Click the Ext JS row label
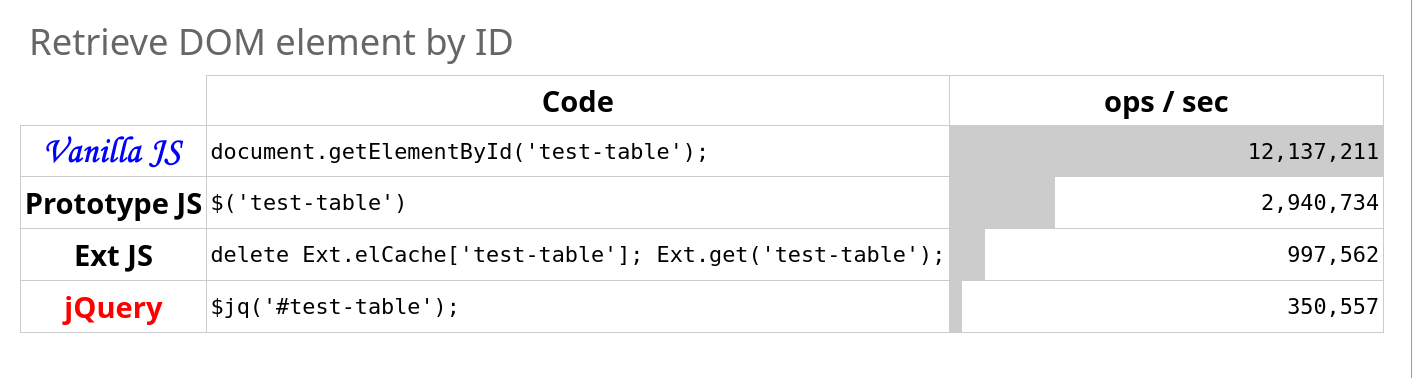The image size is (1412, 378). 114,255
